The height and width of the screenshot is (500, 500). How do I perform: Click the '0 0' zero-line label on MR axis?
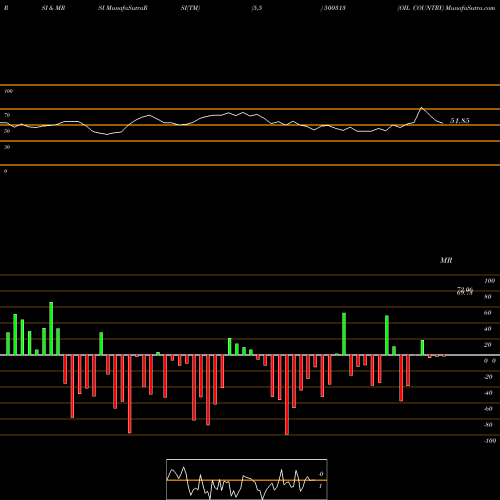pyautogui.click(x=490, y=361)
